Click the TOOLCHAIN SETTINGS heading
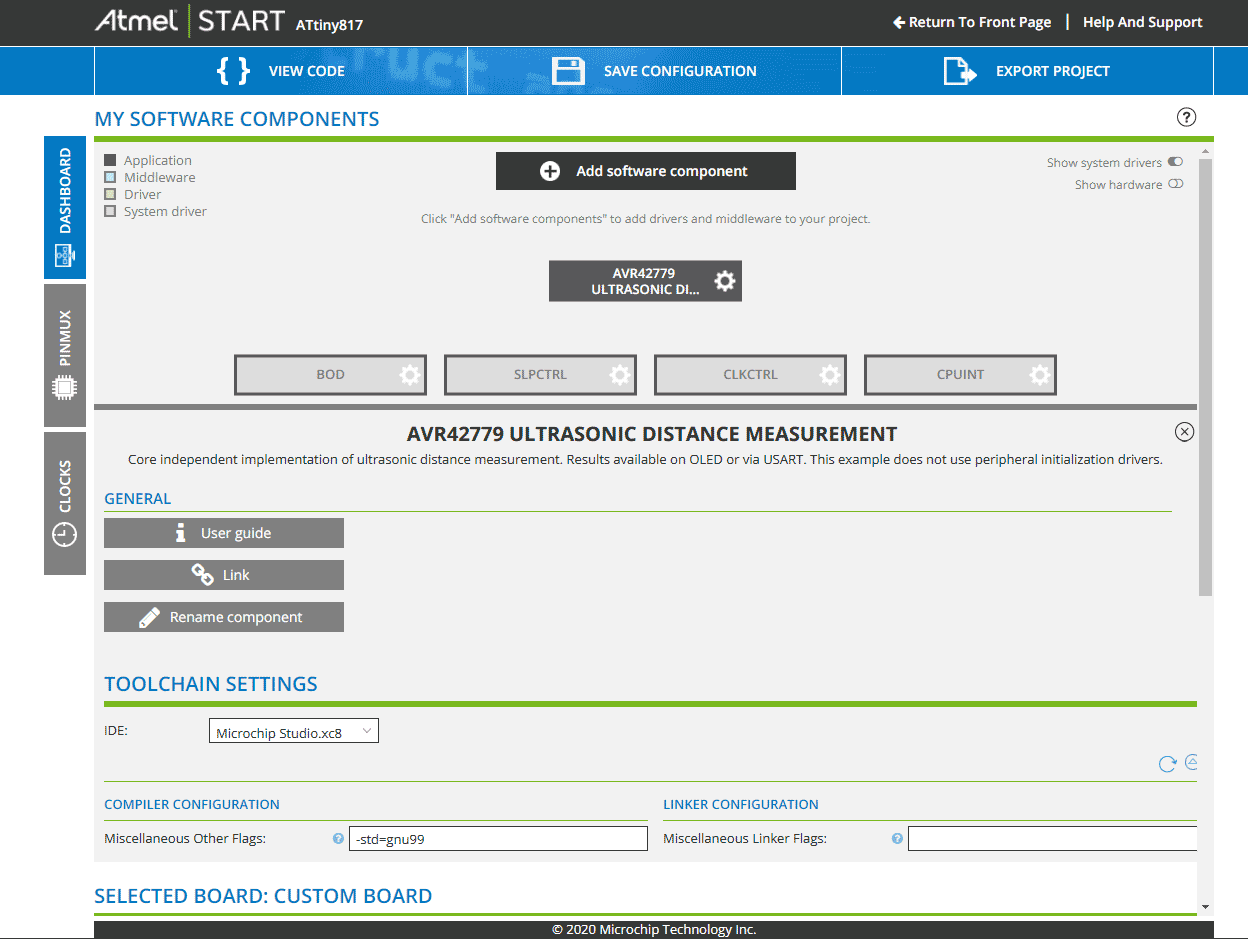This screenshot has width=1248, height=939. pyautogui.click(x=211, y=684)
